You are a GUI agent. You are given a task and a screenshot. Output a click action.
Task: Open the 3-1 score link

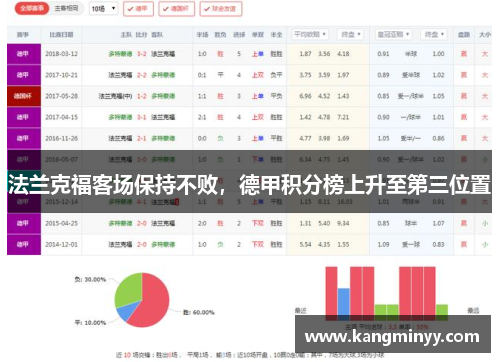pyautogui.click(x=142, y=117)
